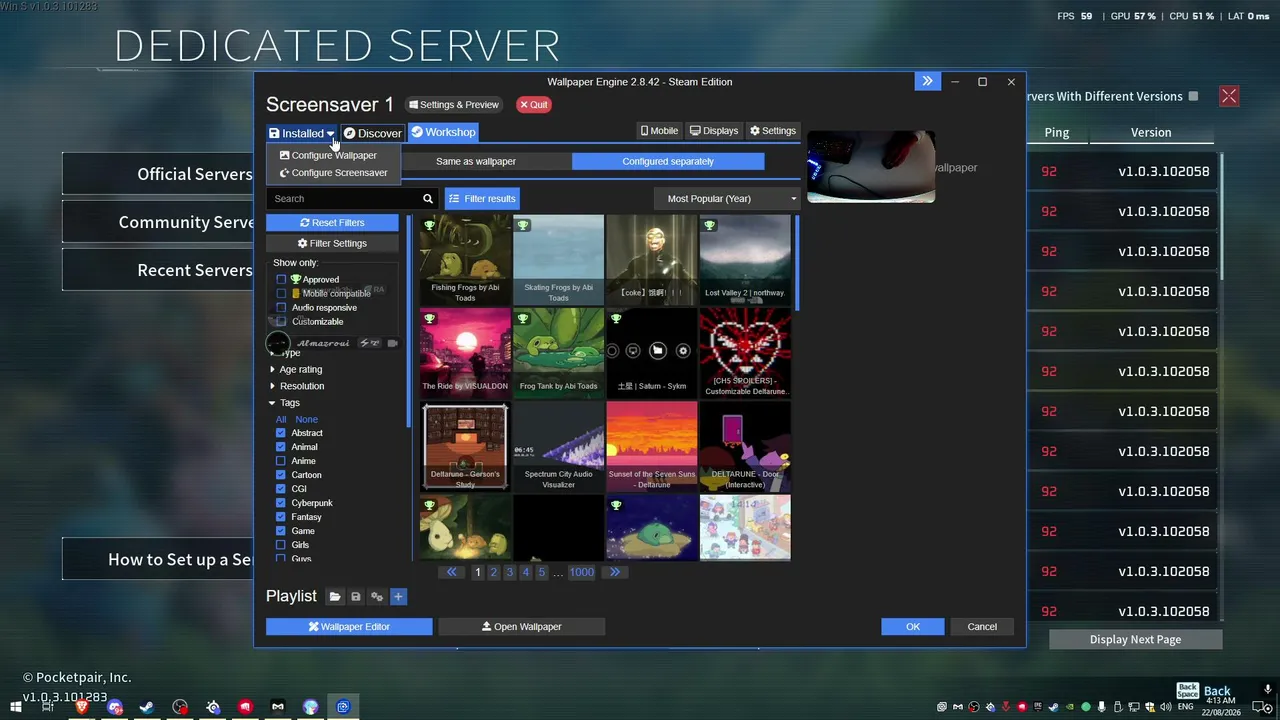Click the Wallpaper Engine taskbar icon

[343, 707]
